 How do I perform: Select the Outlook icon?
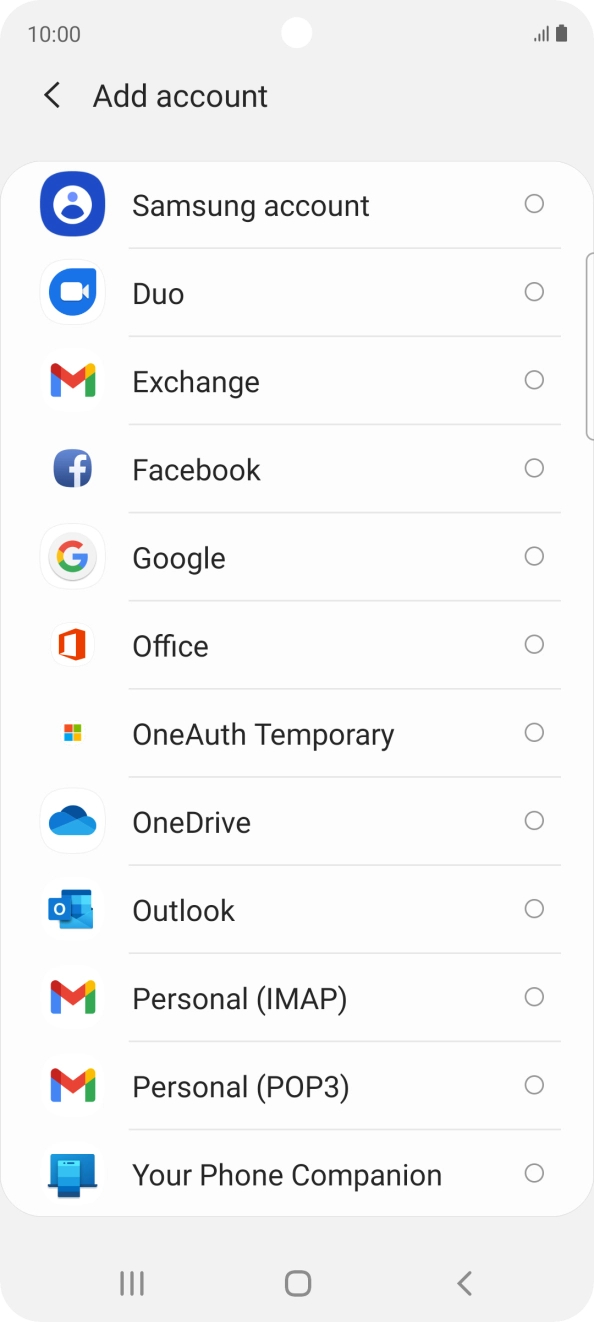[x=72, y=909]
